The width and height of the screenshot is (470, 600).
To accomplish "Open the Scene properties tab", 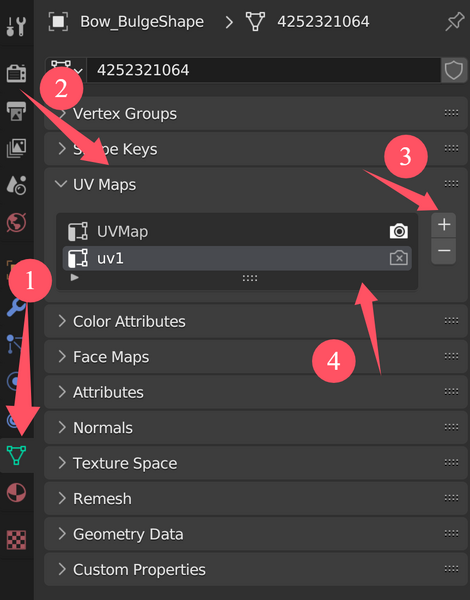I will click(16, 185).
